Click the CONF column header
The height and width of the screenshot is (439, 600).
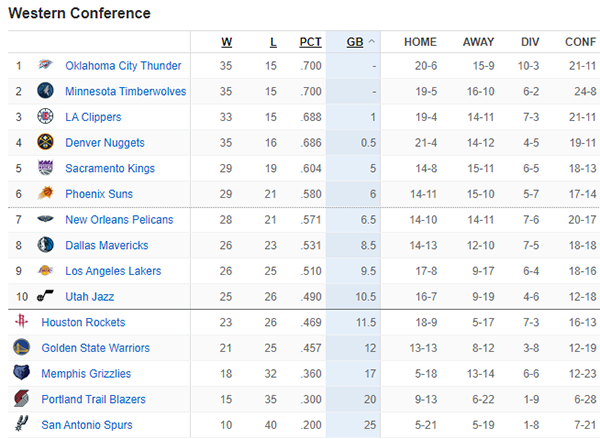point(580,42)
